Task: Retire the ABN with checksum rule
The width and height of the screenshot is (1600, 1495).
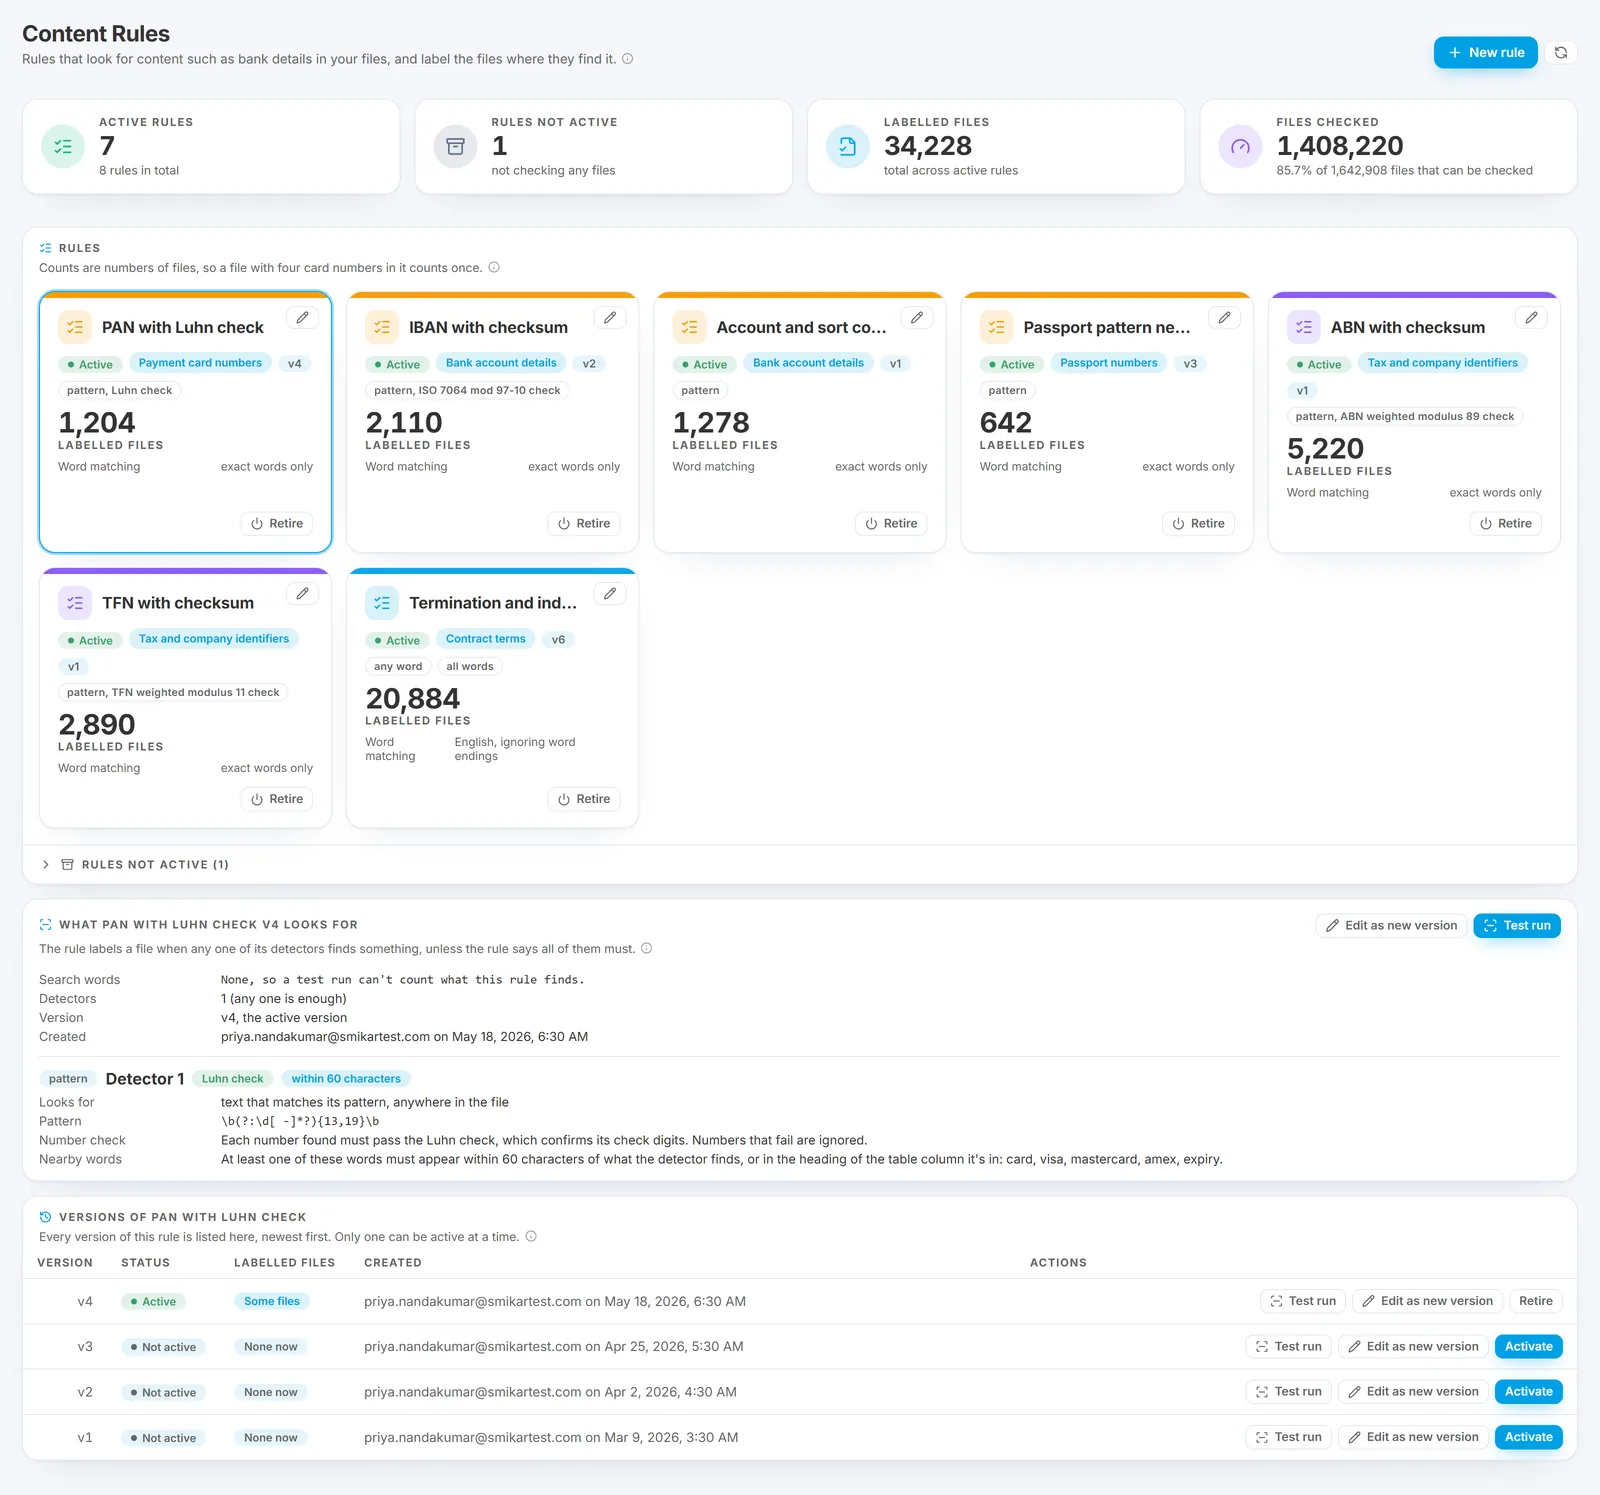Action: pos(1505,524)
